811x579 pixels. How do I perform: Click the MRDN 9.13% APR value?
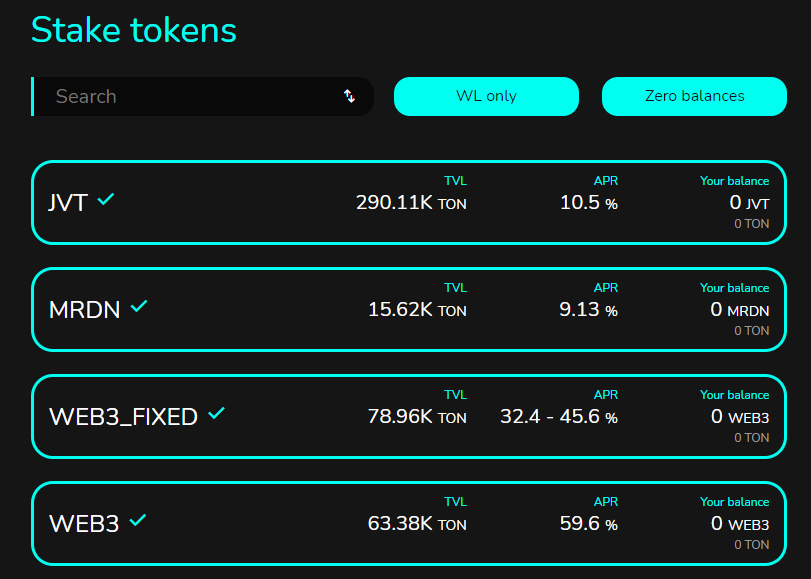(x=588, y=310)
